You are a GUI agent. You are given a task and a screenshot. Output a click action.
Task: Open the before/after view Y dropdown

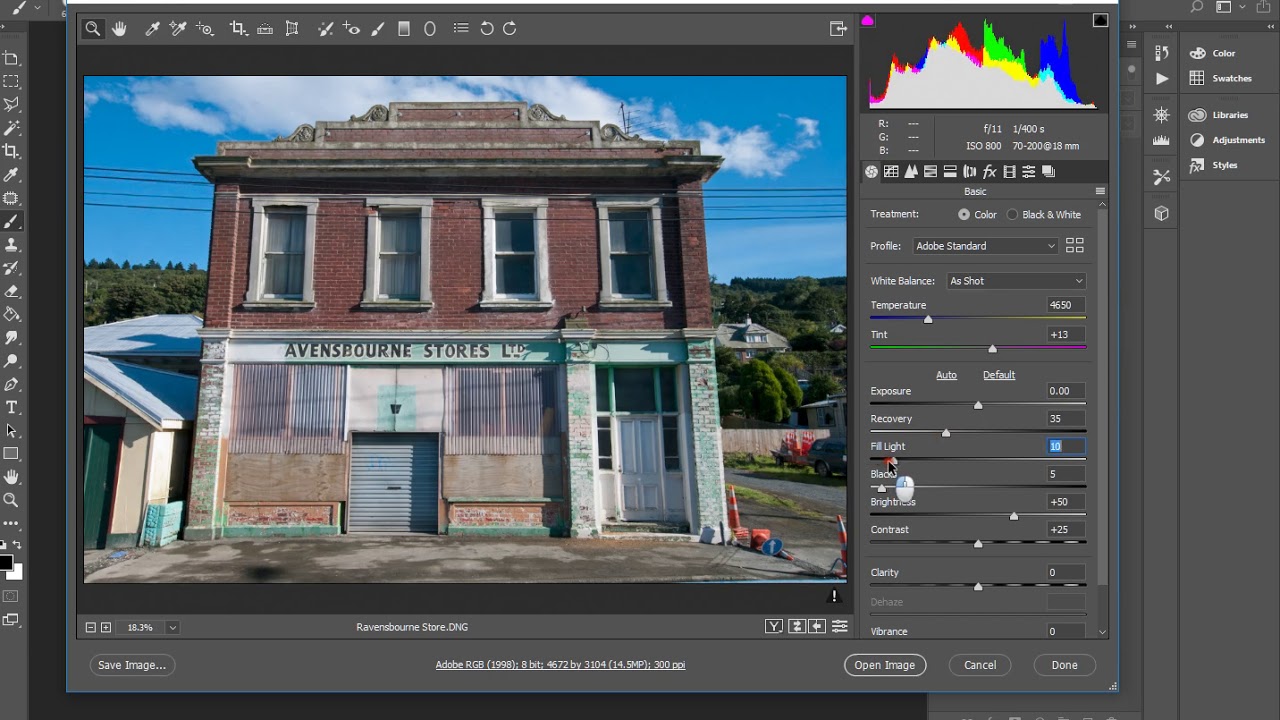click(x=774, y=626)
